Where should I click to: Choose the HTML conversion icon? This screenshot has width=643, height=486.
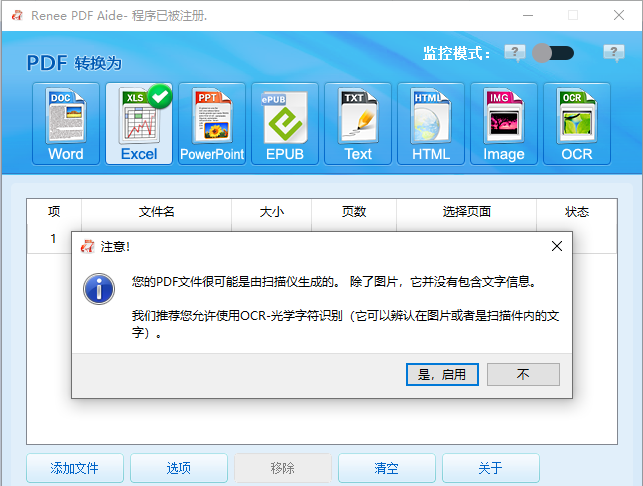pyautogui.click(x=431, y=124)
